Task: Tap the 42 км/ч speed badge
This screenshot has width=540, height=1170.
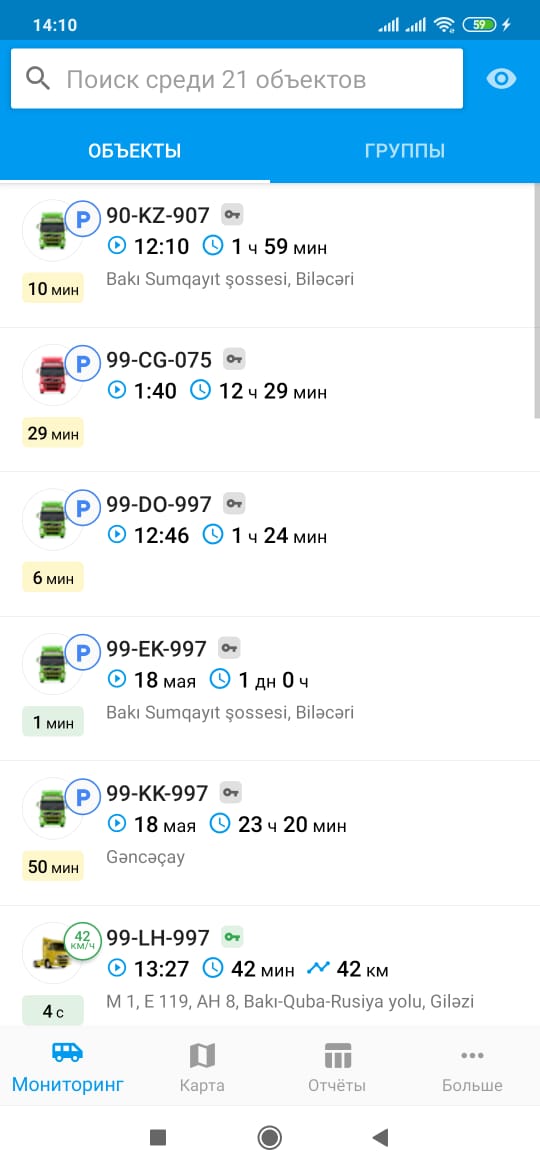Action: pyautogui.click(x=84, y=941)
